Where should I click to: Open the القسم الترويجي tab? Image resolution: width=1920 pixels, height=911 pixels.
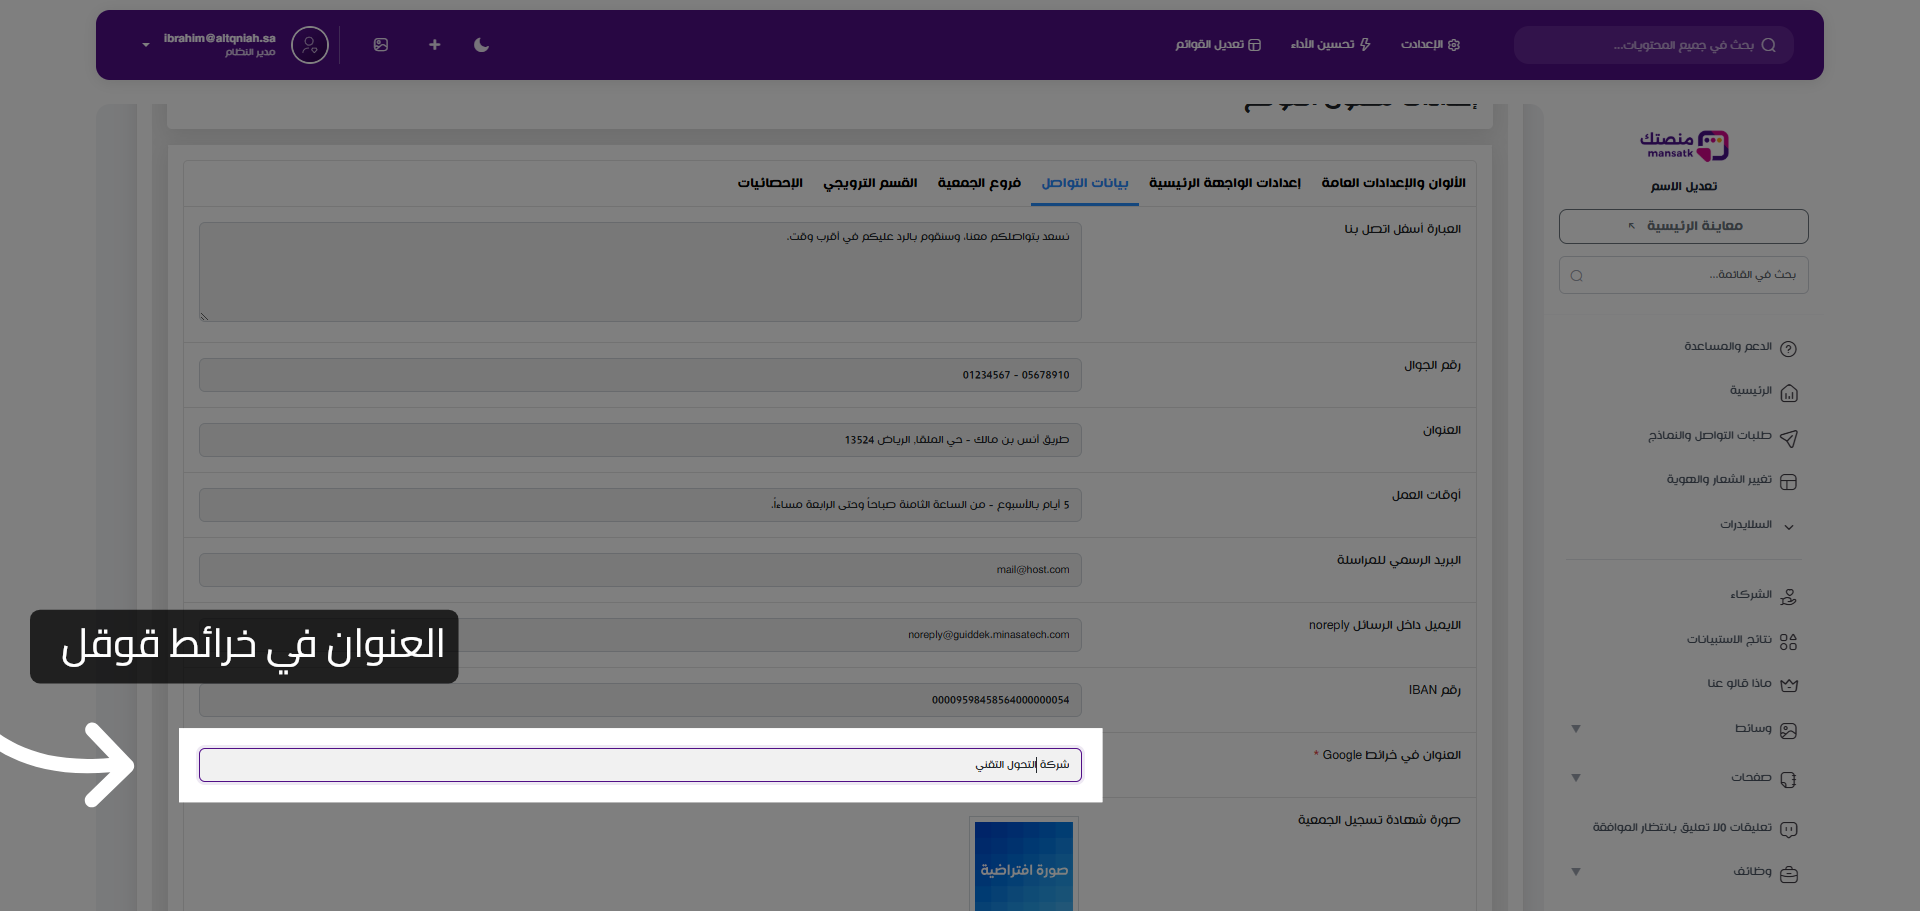(x=871, y=183)
